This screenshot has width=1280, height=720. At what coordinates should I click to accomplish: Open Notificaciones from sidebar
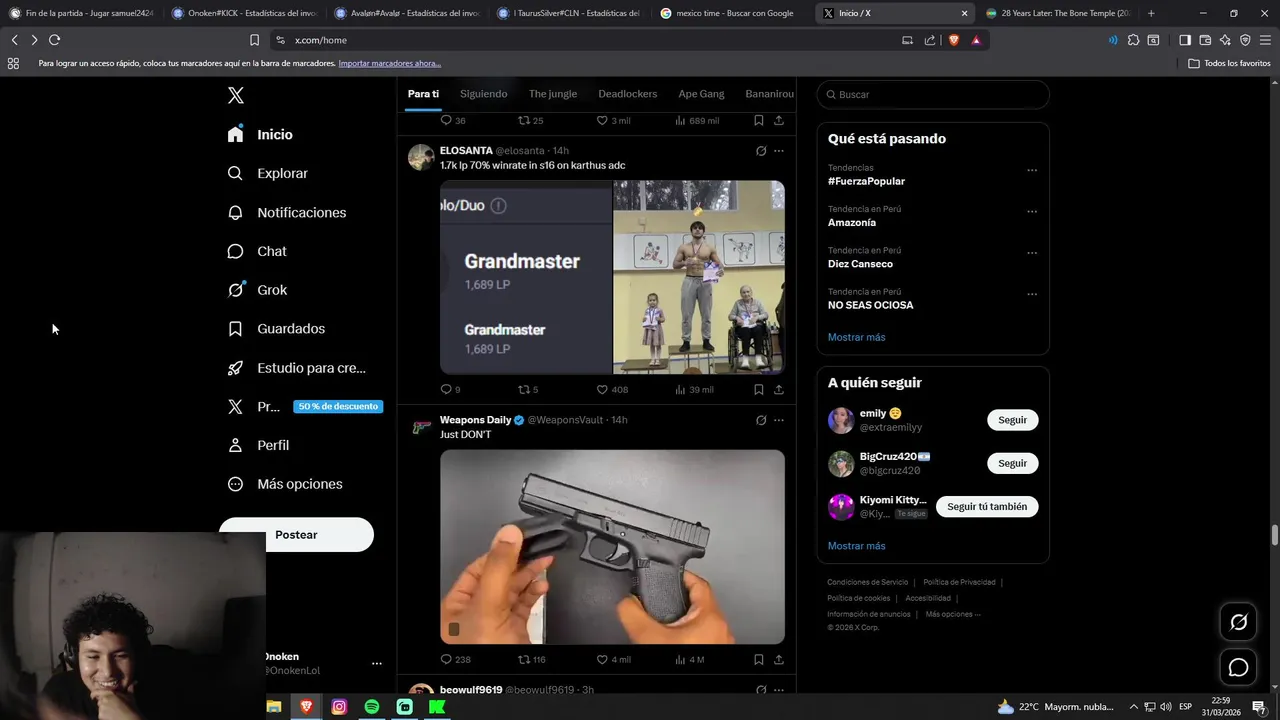[286, 212]
